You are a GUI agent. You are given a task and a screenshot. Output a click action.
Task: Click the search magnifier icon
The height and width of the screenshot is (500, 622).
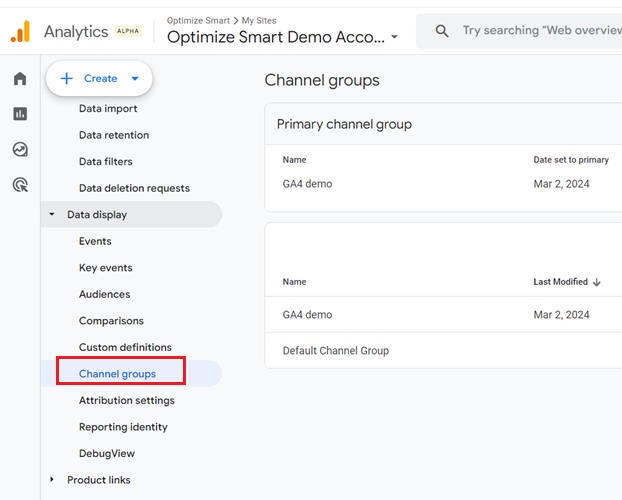[442, 31]
